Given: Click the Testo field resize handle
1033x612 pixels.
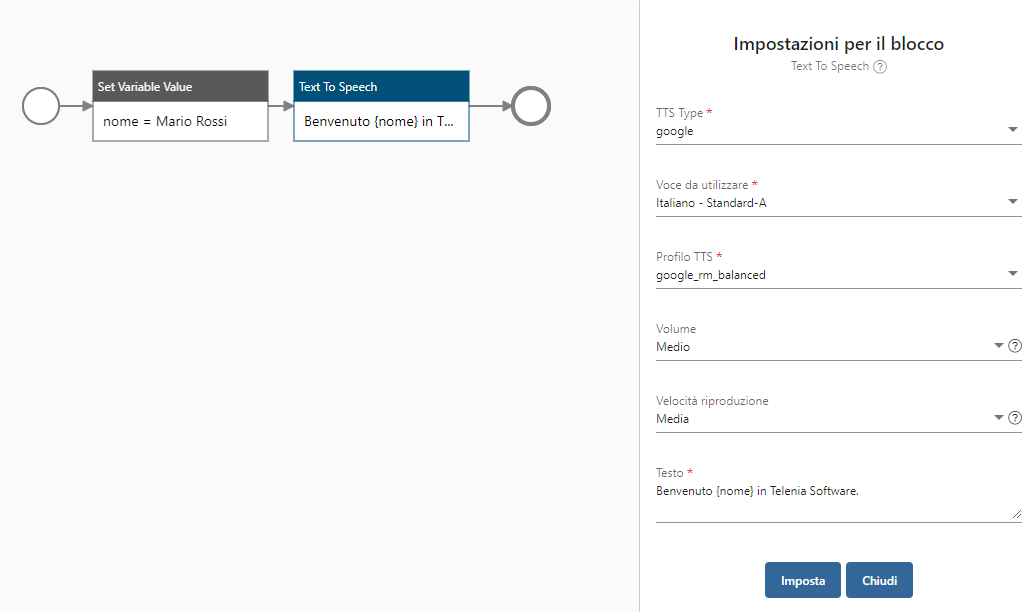Looking at the screenshot, I should 1017,514.
